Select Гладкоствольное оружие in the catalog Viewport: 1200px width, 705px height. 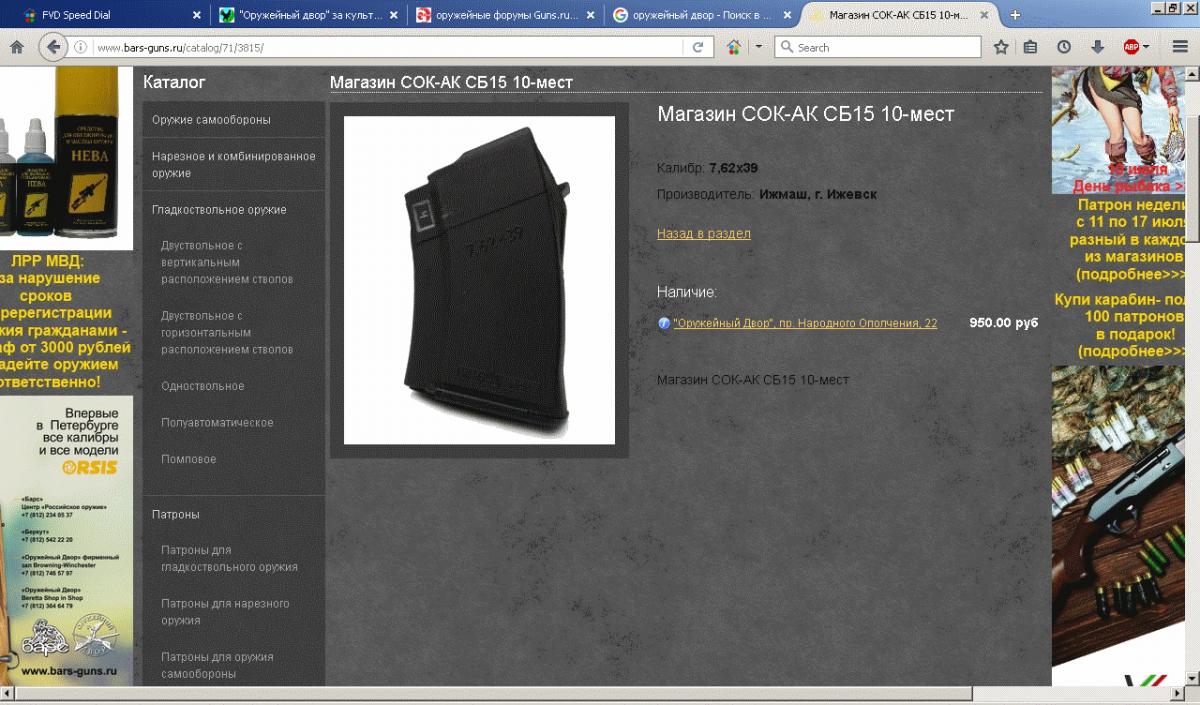(x=219, y=210)
